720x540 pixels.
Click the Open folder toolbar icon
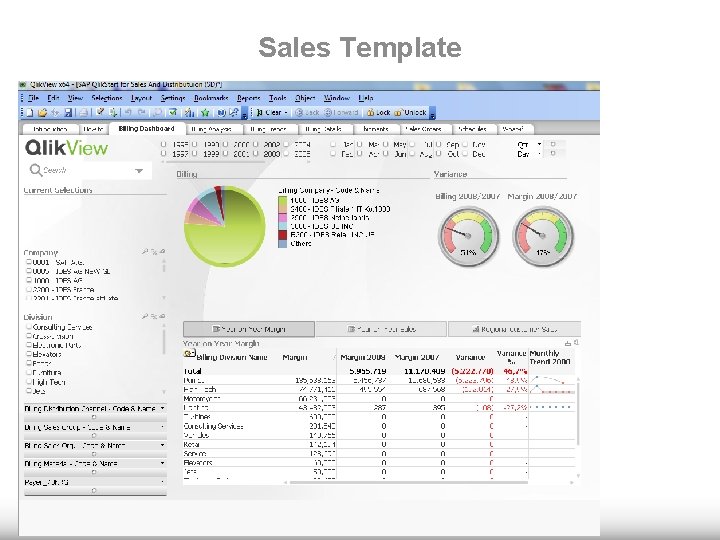[x=42, y=112]
